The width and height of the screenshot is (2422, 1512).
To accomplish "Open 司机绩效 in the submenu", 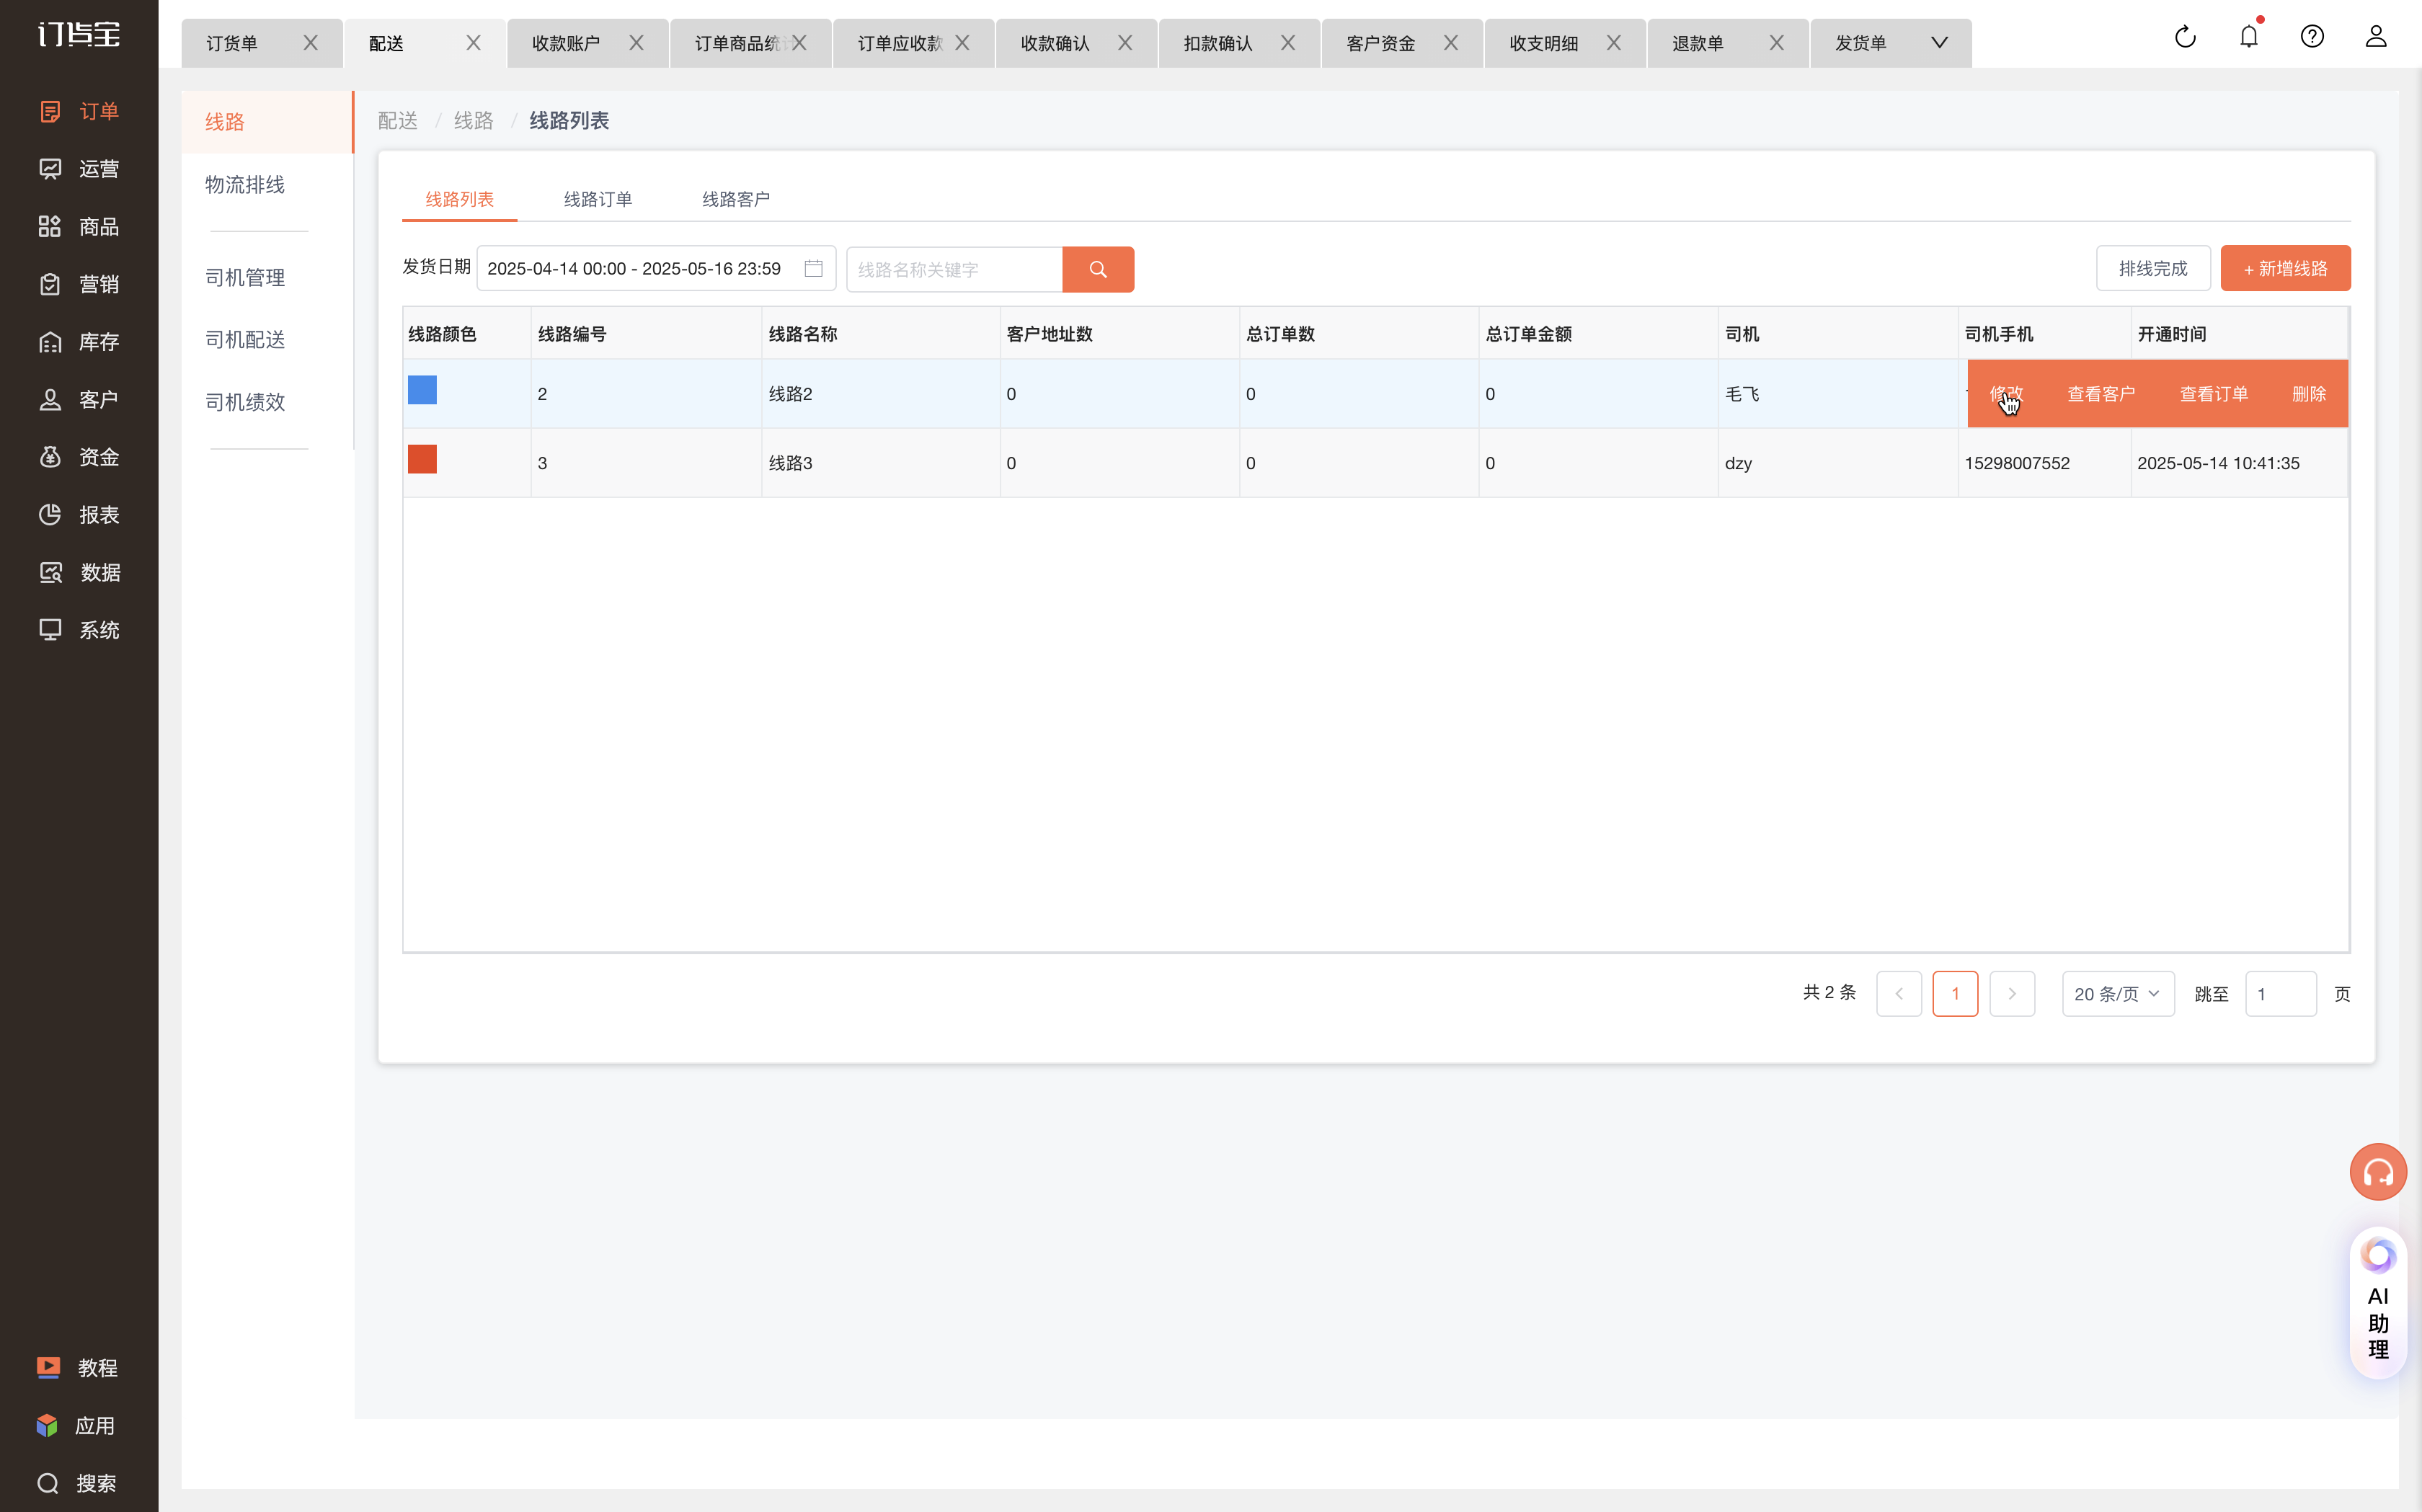I will pos(245,401).
